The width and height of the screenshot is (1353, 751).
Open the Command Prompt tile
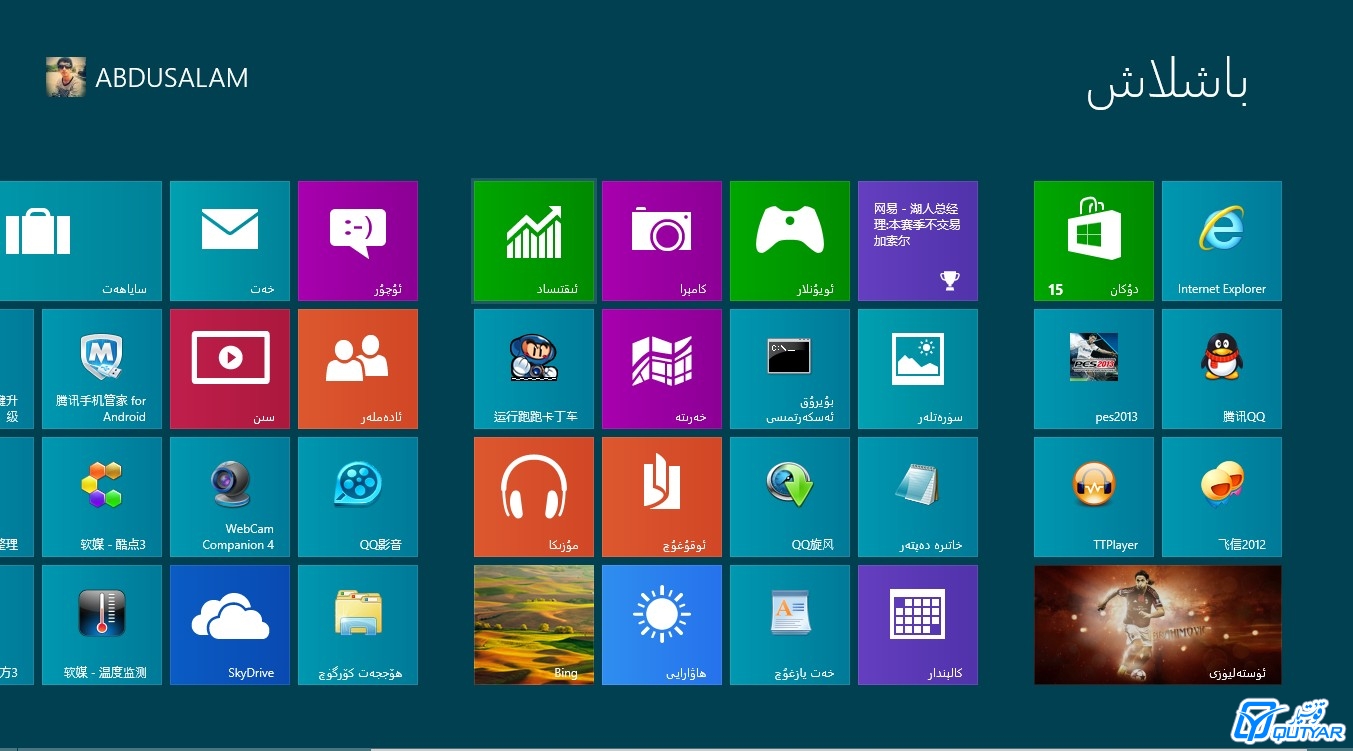(x=790, y=369)
